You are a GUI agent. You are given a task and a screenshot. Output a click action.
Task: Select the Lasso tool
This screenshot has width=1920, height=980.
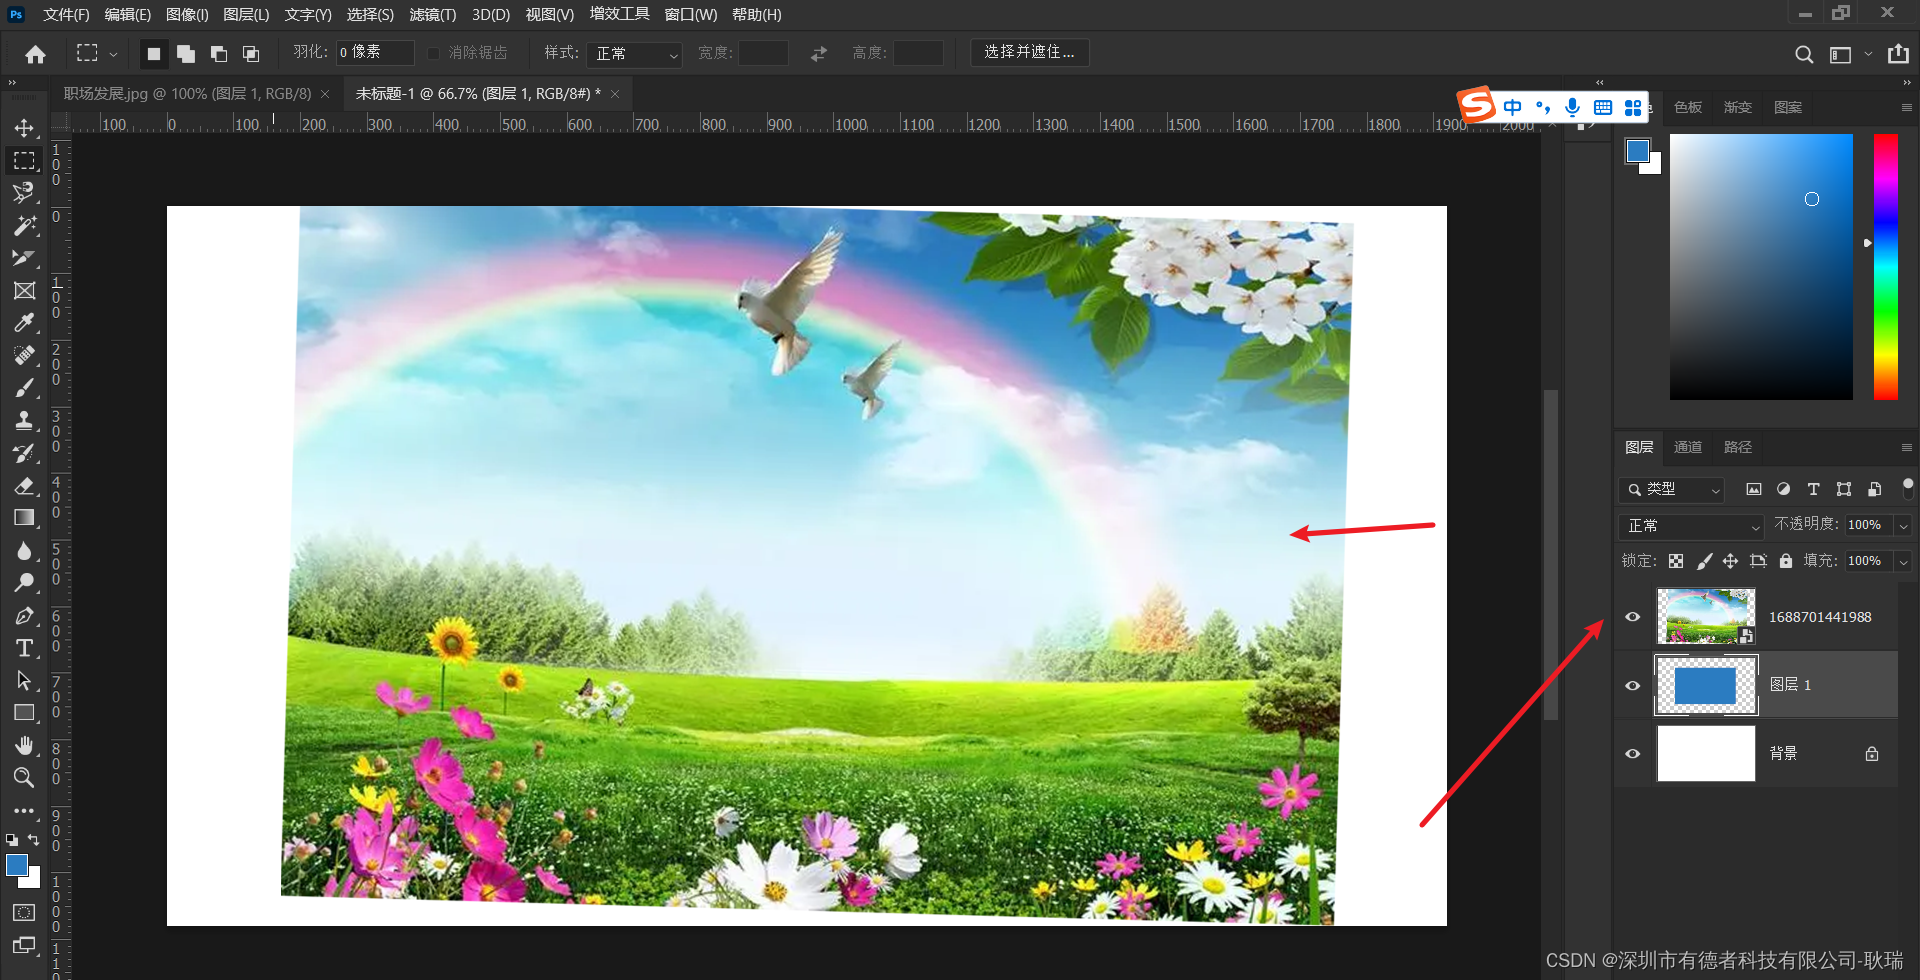(24, 193)
